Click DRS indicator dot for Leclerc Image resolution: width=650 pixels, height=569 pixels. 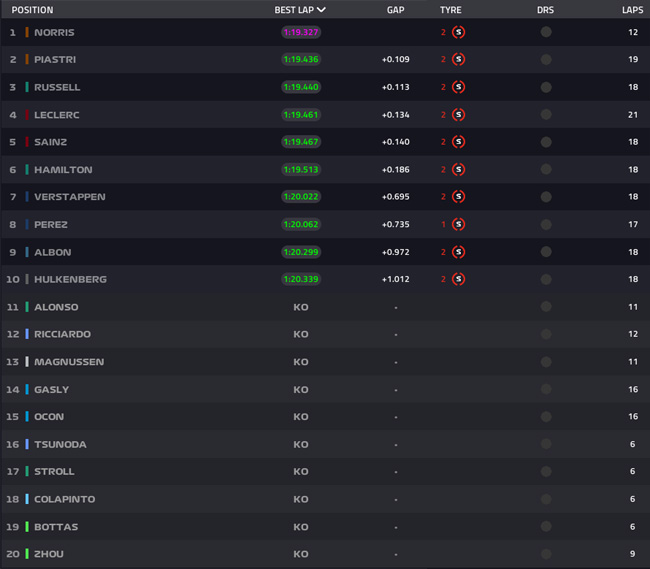point(546,114)
